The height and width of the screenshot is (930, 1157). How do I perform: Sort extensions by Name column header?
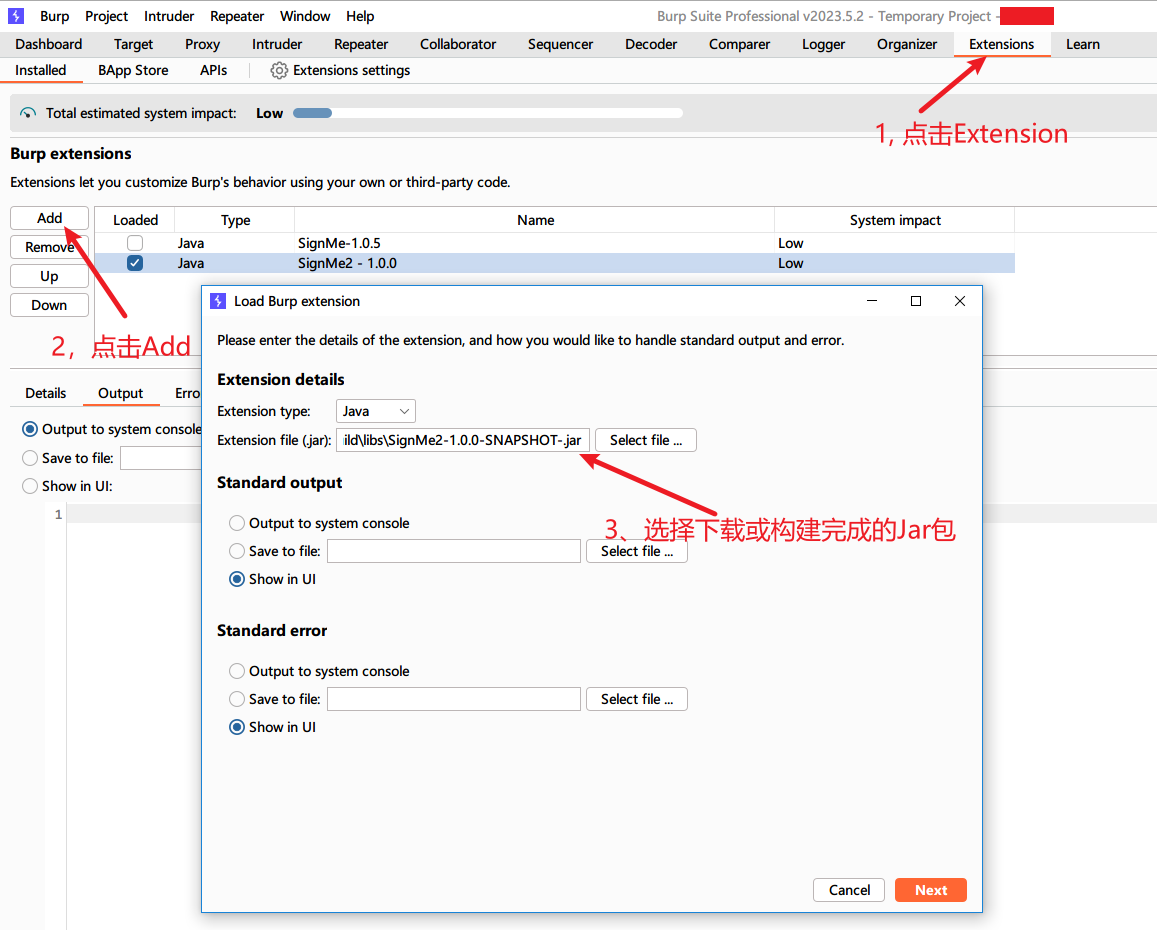(x=535, y=220)
